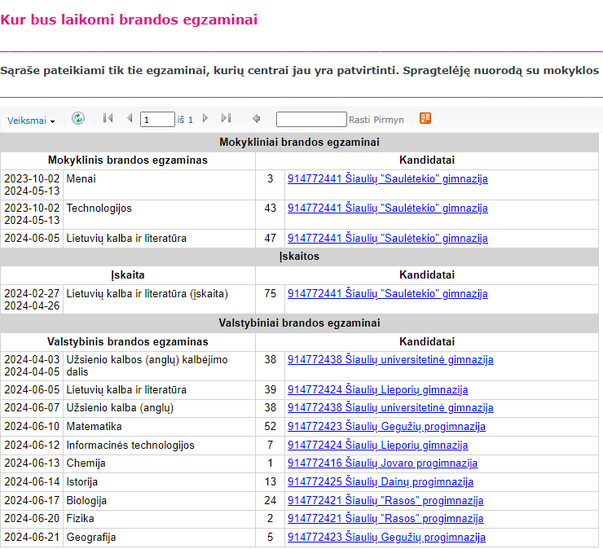Open Jovaro progimnazija link for Chemija
603x549 pixels.
click(x=383, y=463)
